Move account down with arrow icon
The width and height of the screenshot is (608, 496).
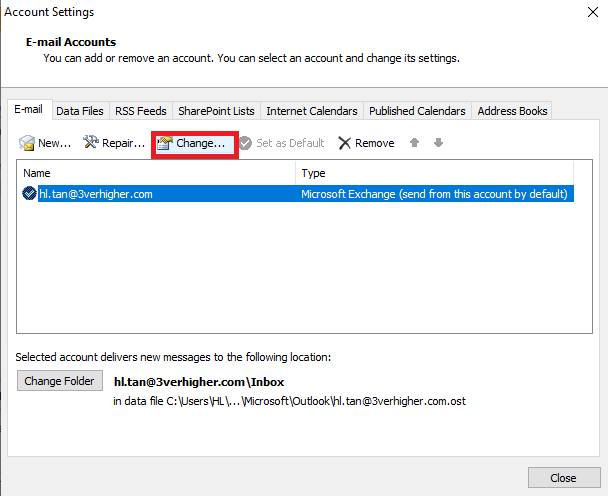click(x=439, y=143)
